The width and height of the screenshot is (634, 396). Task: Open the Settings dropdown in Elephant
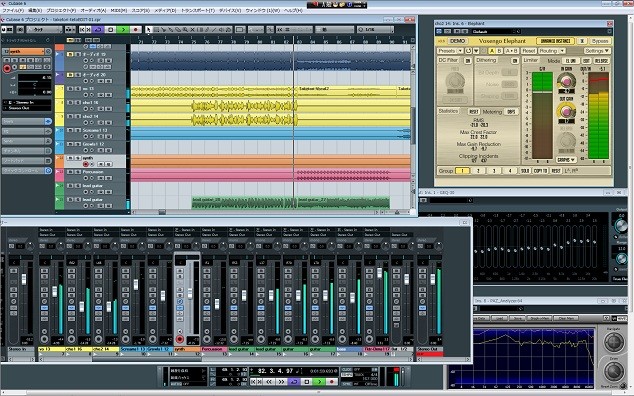(x=597, y=51)
